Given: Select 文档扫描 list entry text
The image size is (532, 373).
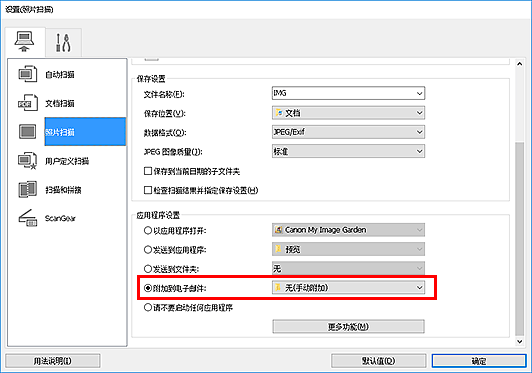Looking at the screenshot, I should pyautogui.click(x=60, y=103).
